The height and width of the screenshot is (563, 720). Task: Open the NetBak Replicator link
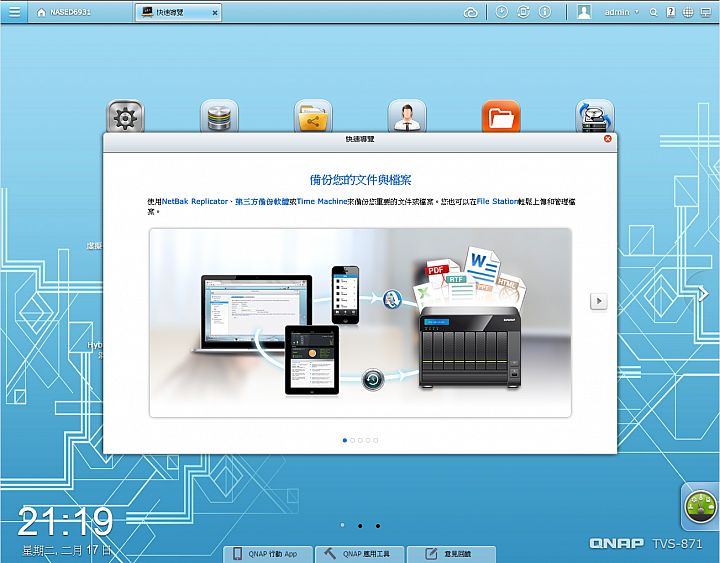point(195,201)
